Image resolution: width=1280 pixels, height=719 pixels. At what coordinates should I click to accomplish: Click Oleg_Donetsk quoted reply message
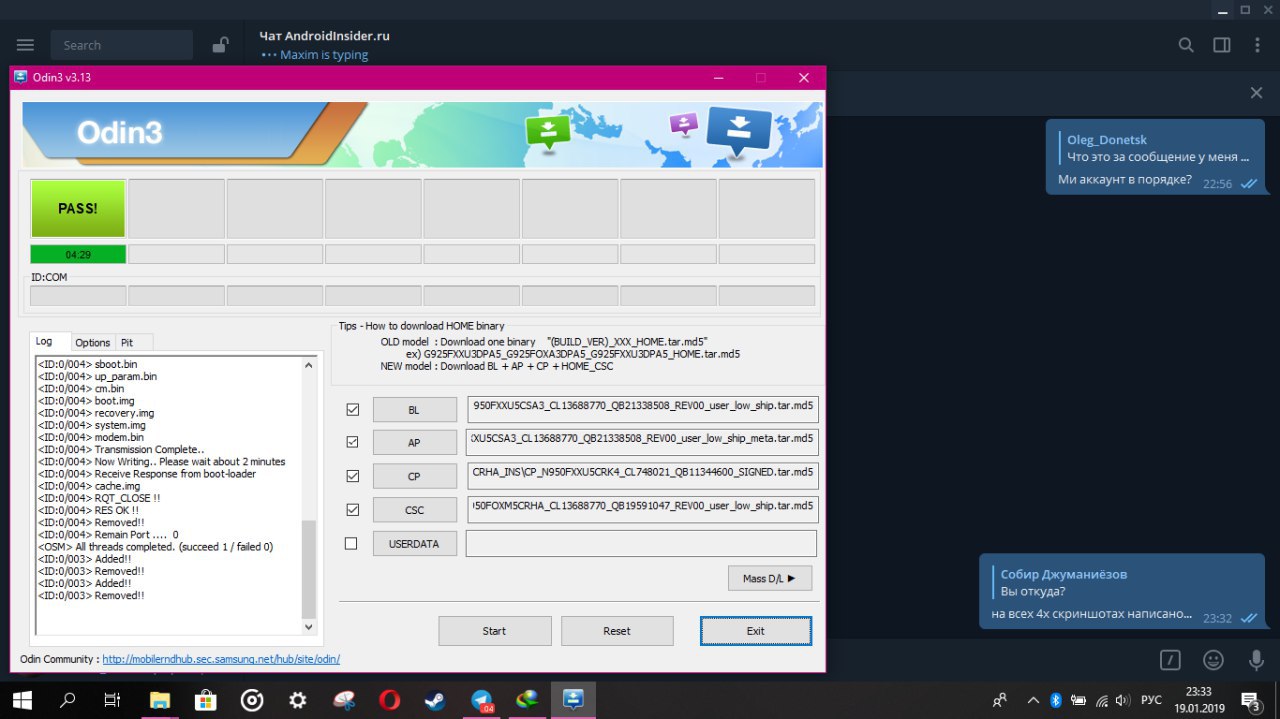1156,148
